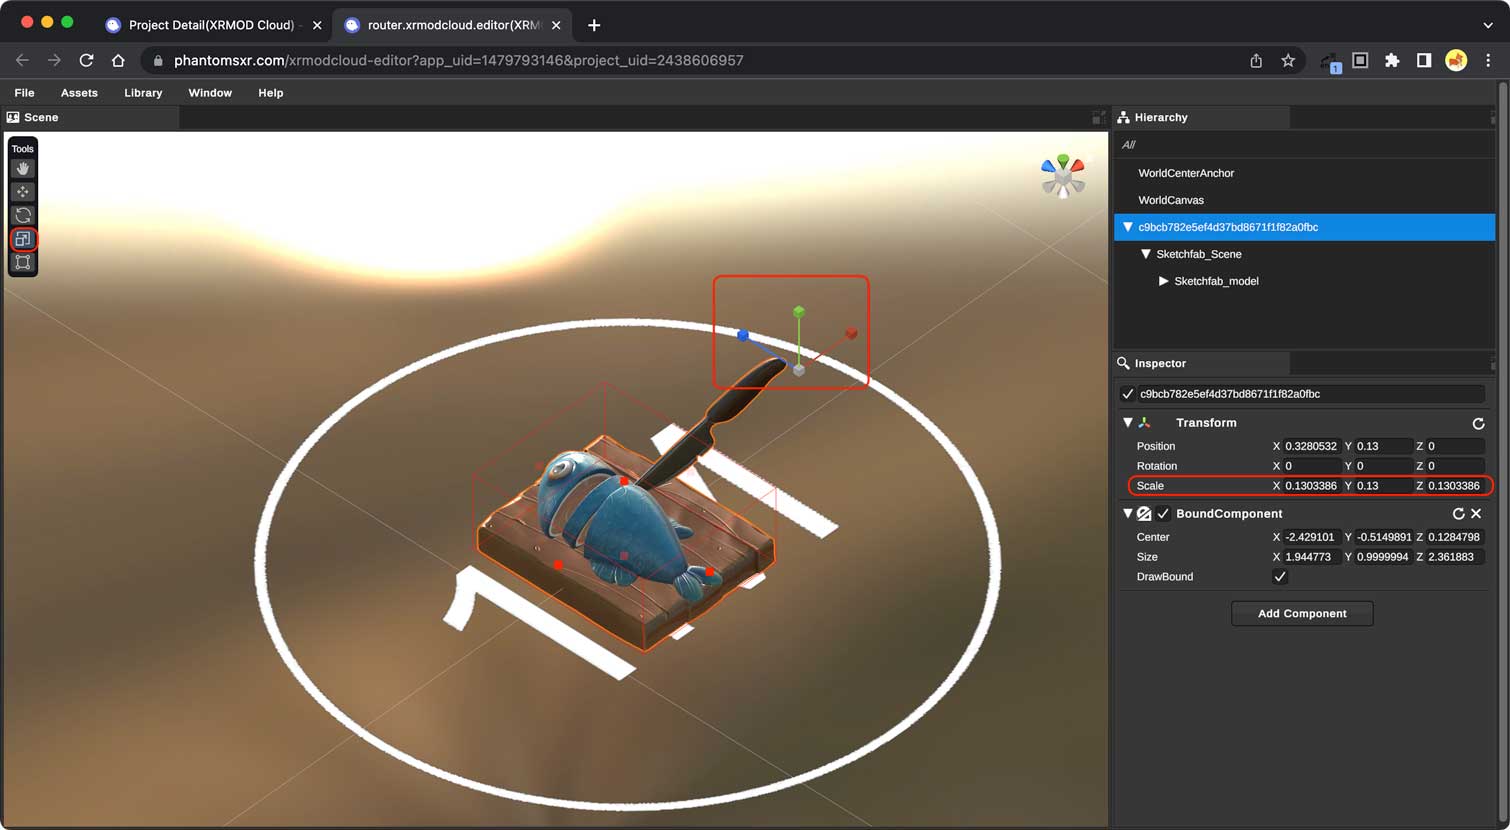The height and width of the screenshot is (830, 1510).
Task: Edit the Rotation Z field
Action: (x=1455, y=466)
